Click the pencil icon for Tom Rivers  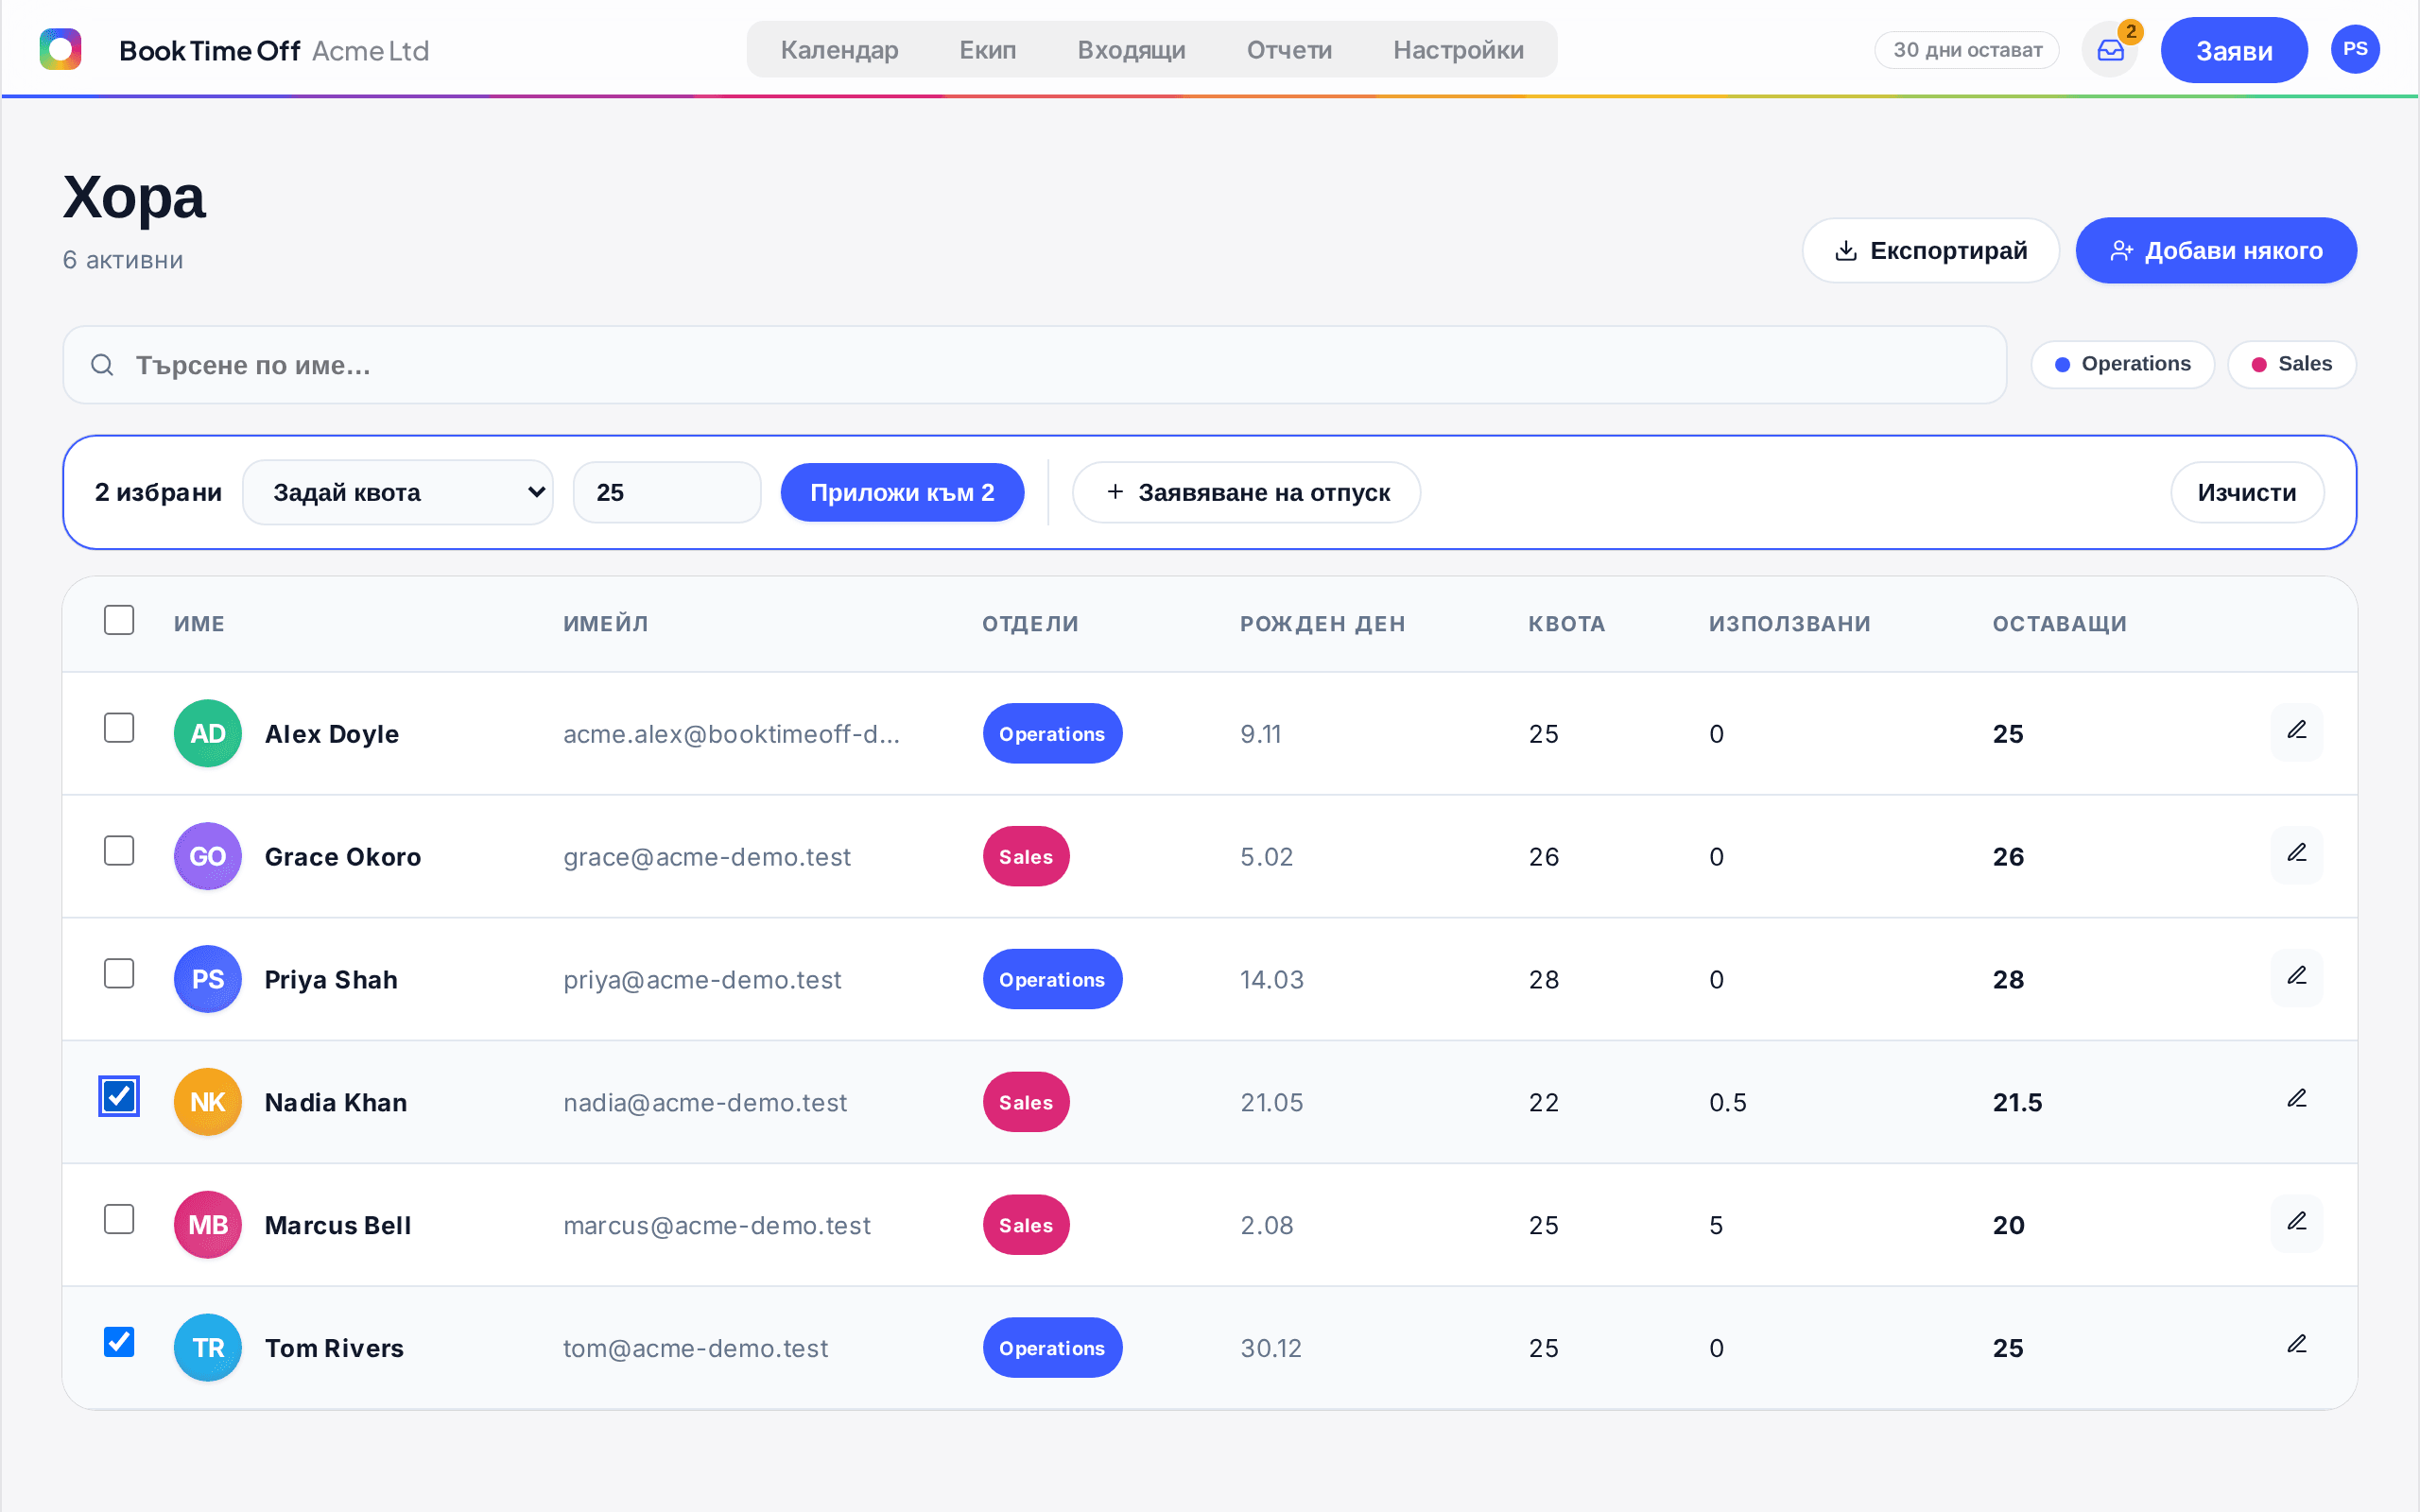pyautogui.click(x=2297, y=1346)
